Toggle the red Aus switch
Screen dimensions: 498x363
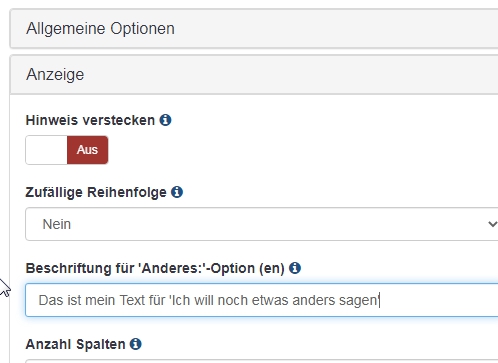tap(87, 150)
